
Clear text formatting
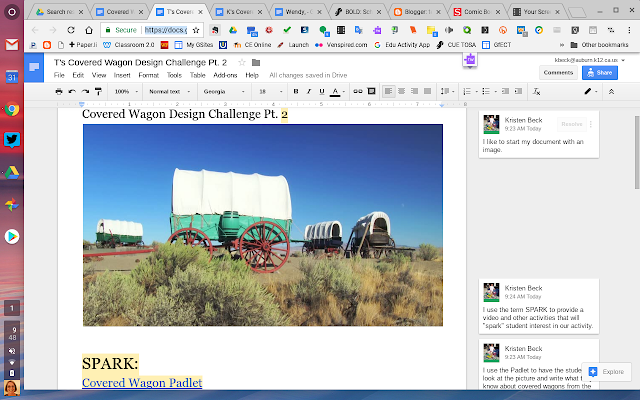536,91
